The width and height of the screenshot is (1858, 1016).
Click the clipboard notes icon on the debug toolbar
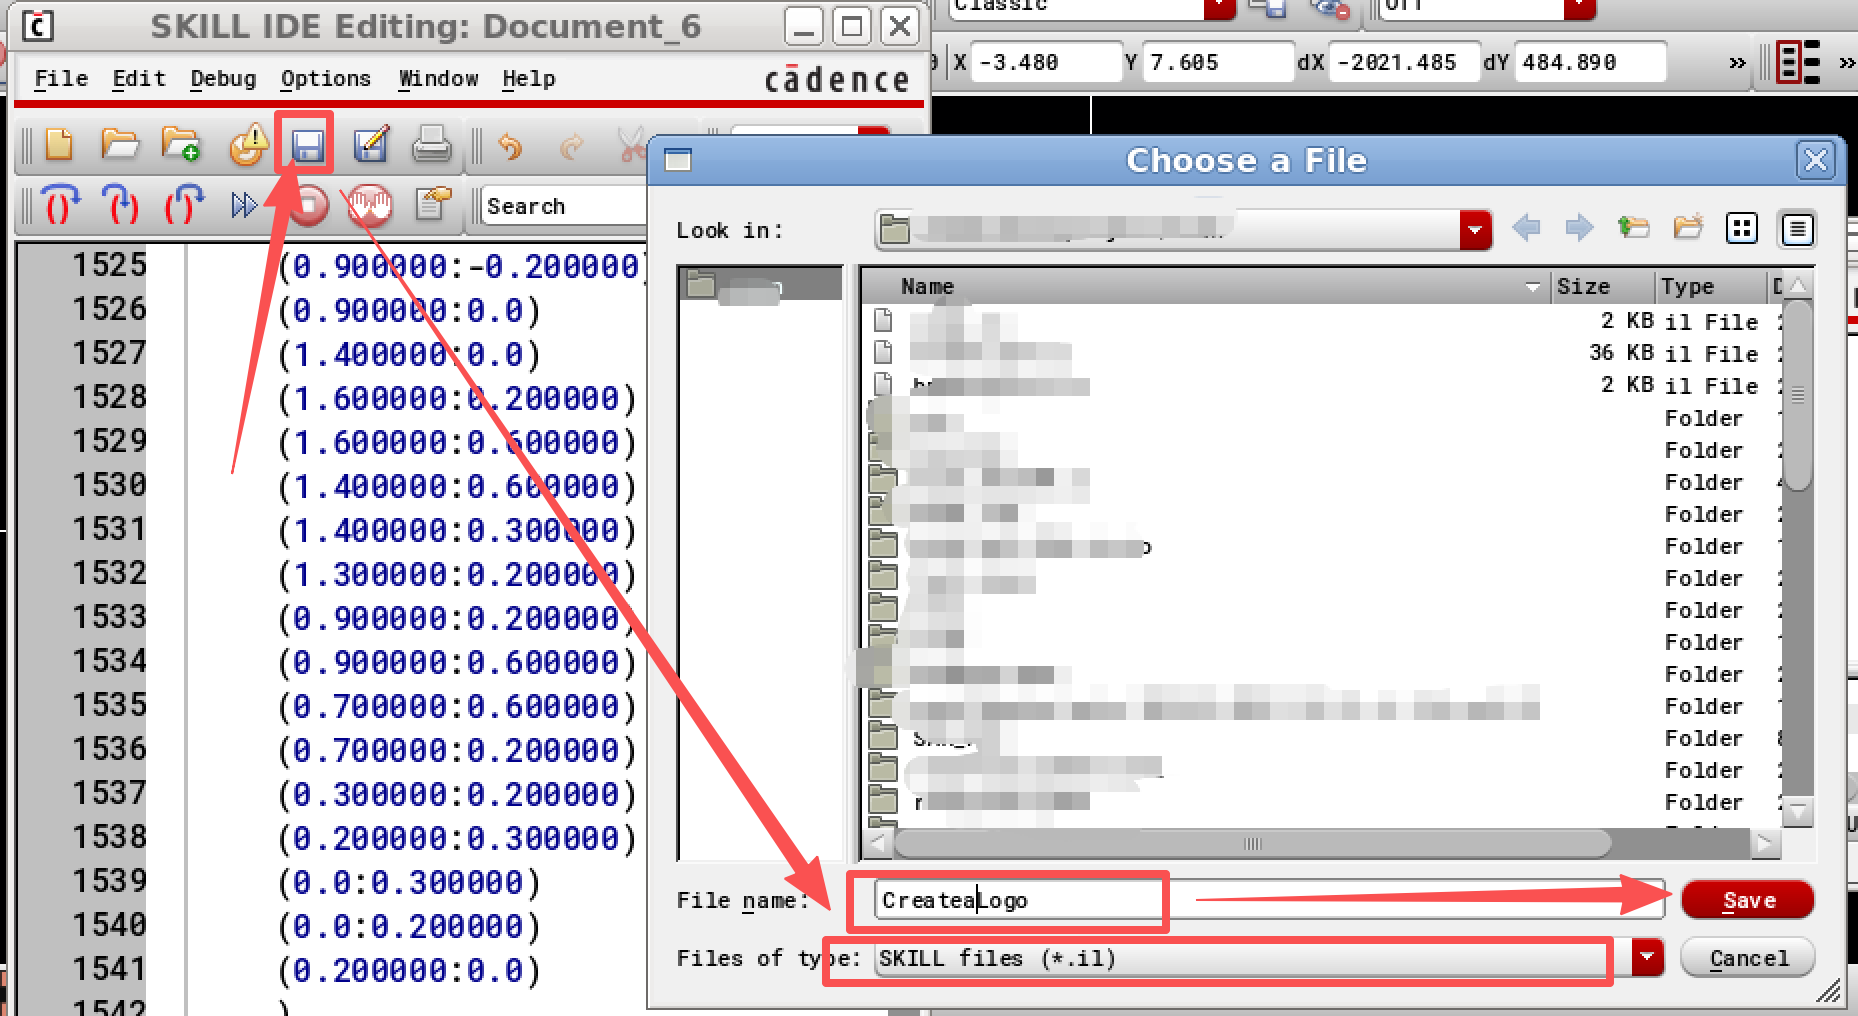tap(433, 204)
